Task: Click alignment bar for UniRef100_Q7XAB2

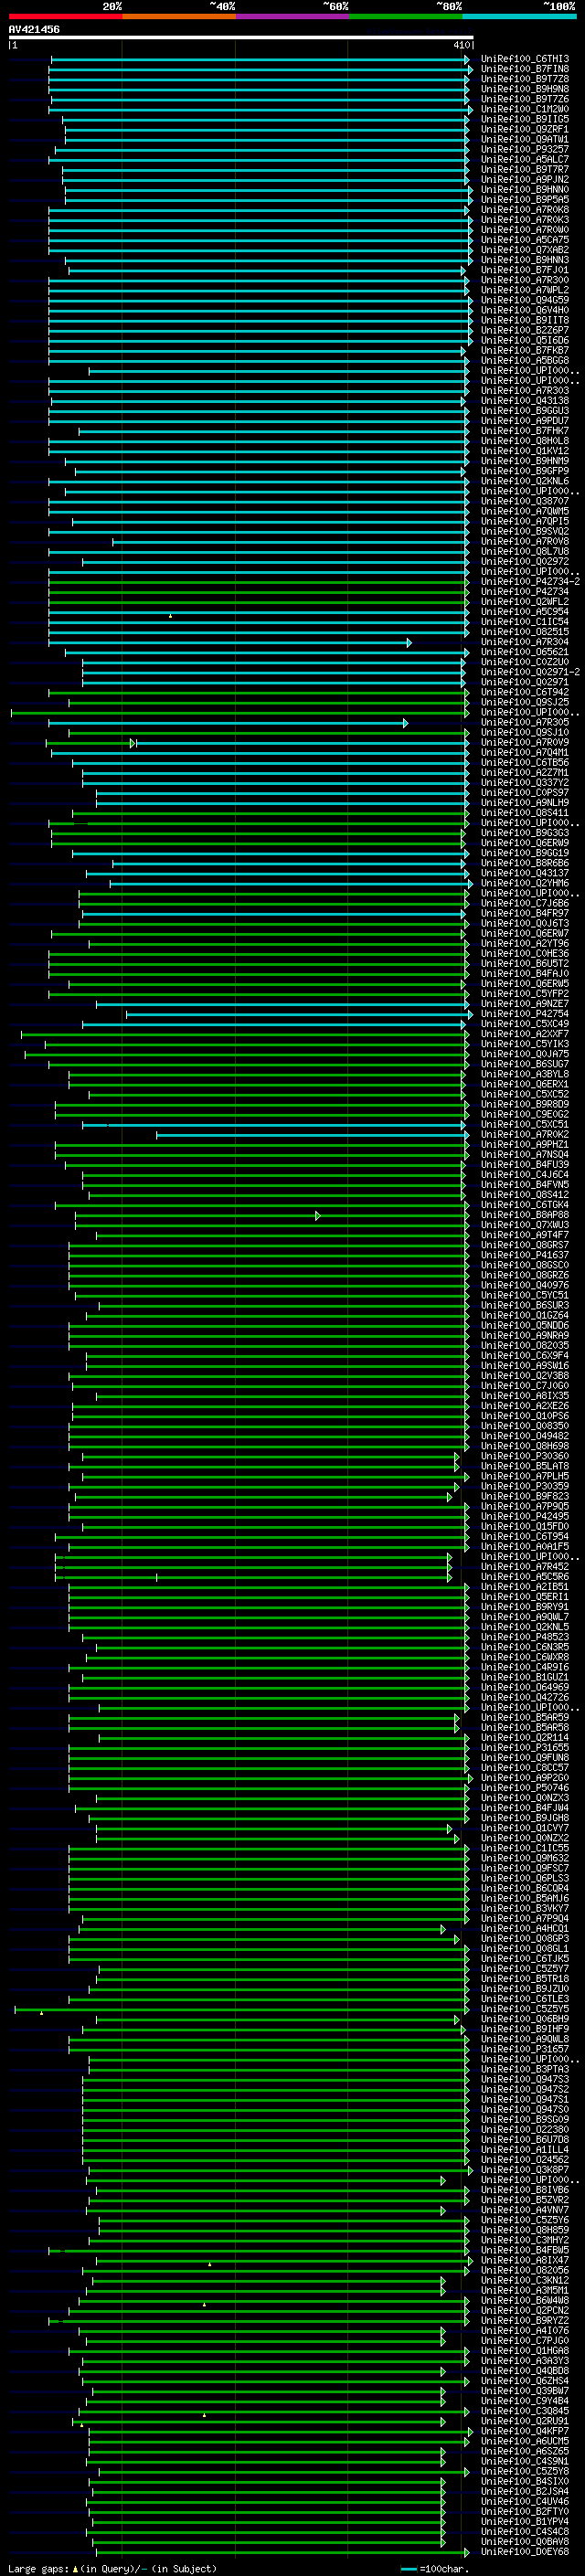Action: click(x=260, y=250)
